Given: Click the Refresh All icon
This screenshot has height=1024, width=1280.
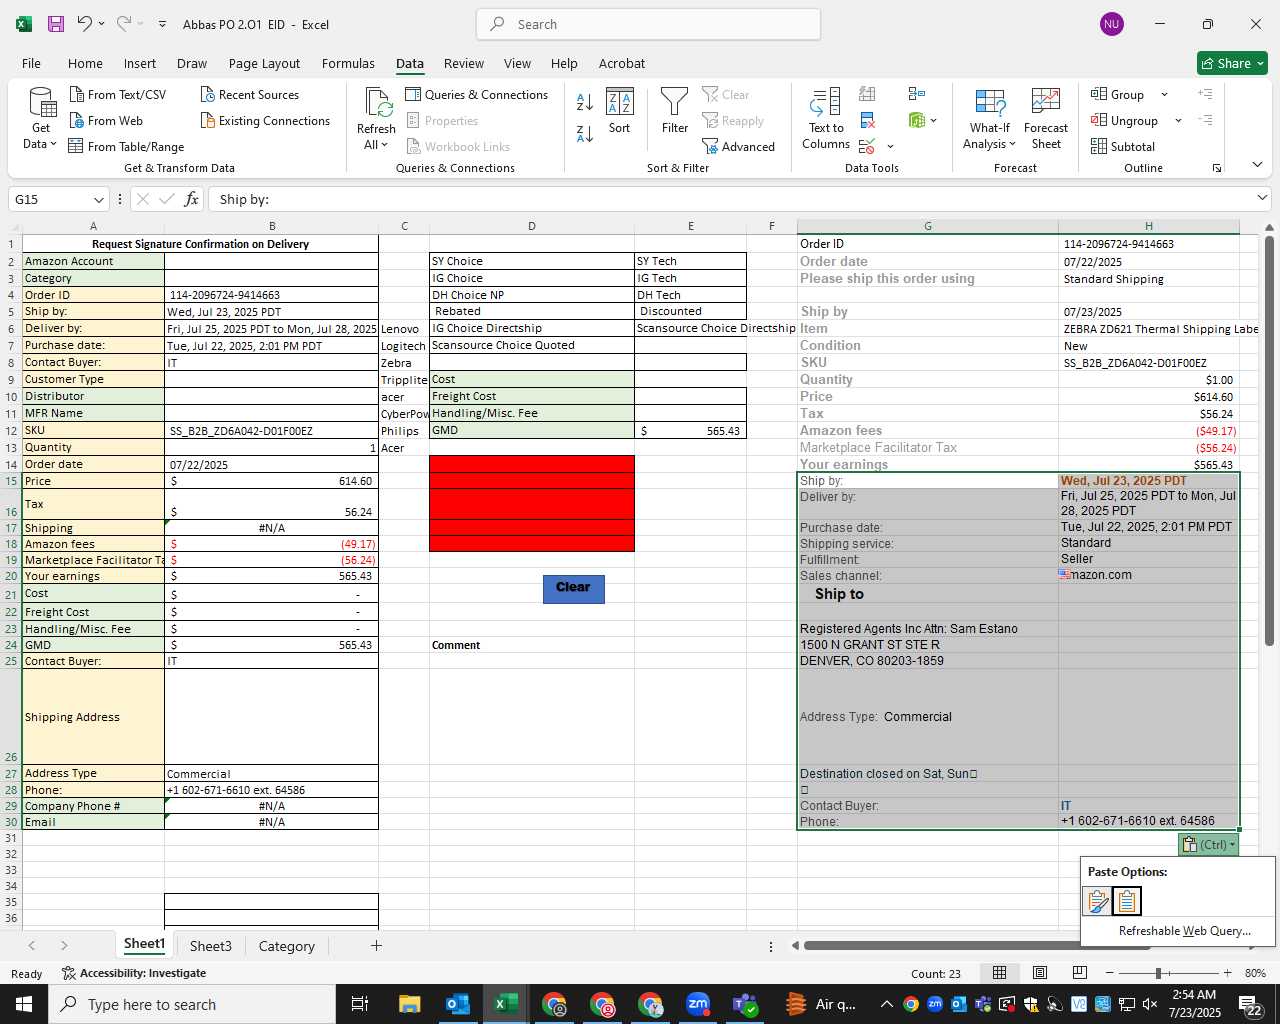Looking at the screenshot, I should coord(378,102).
